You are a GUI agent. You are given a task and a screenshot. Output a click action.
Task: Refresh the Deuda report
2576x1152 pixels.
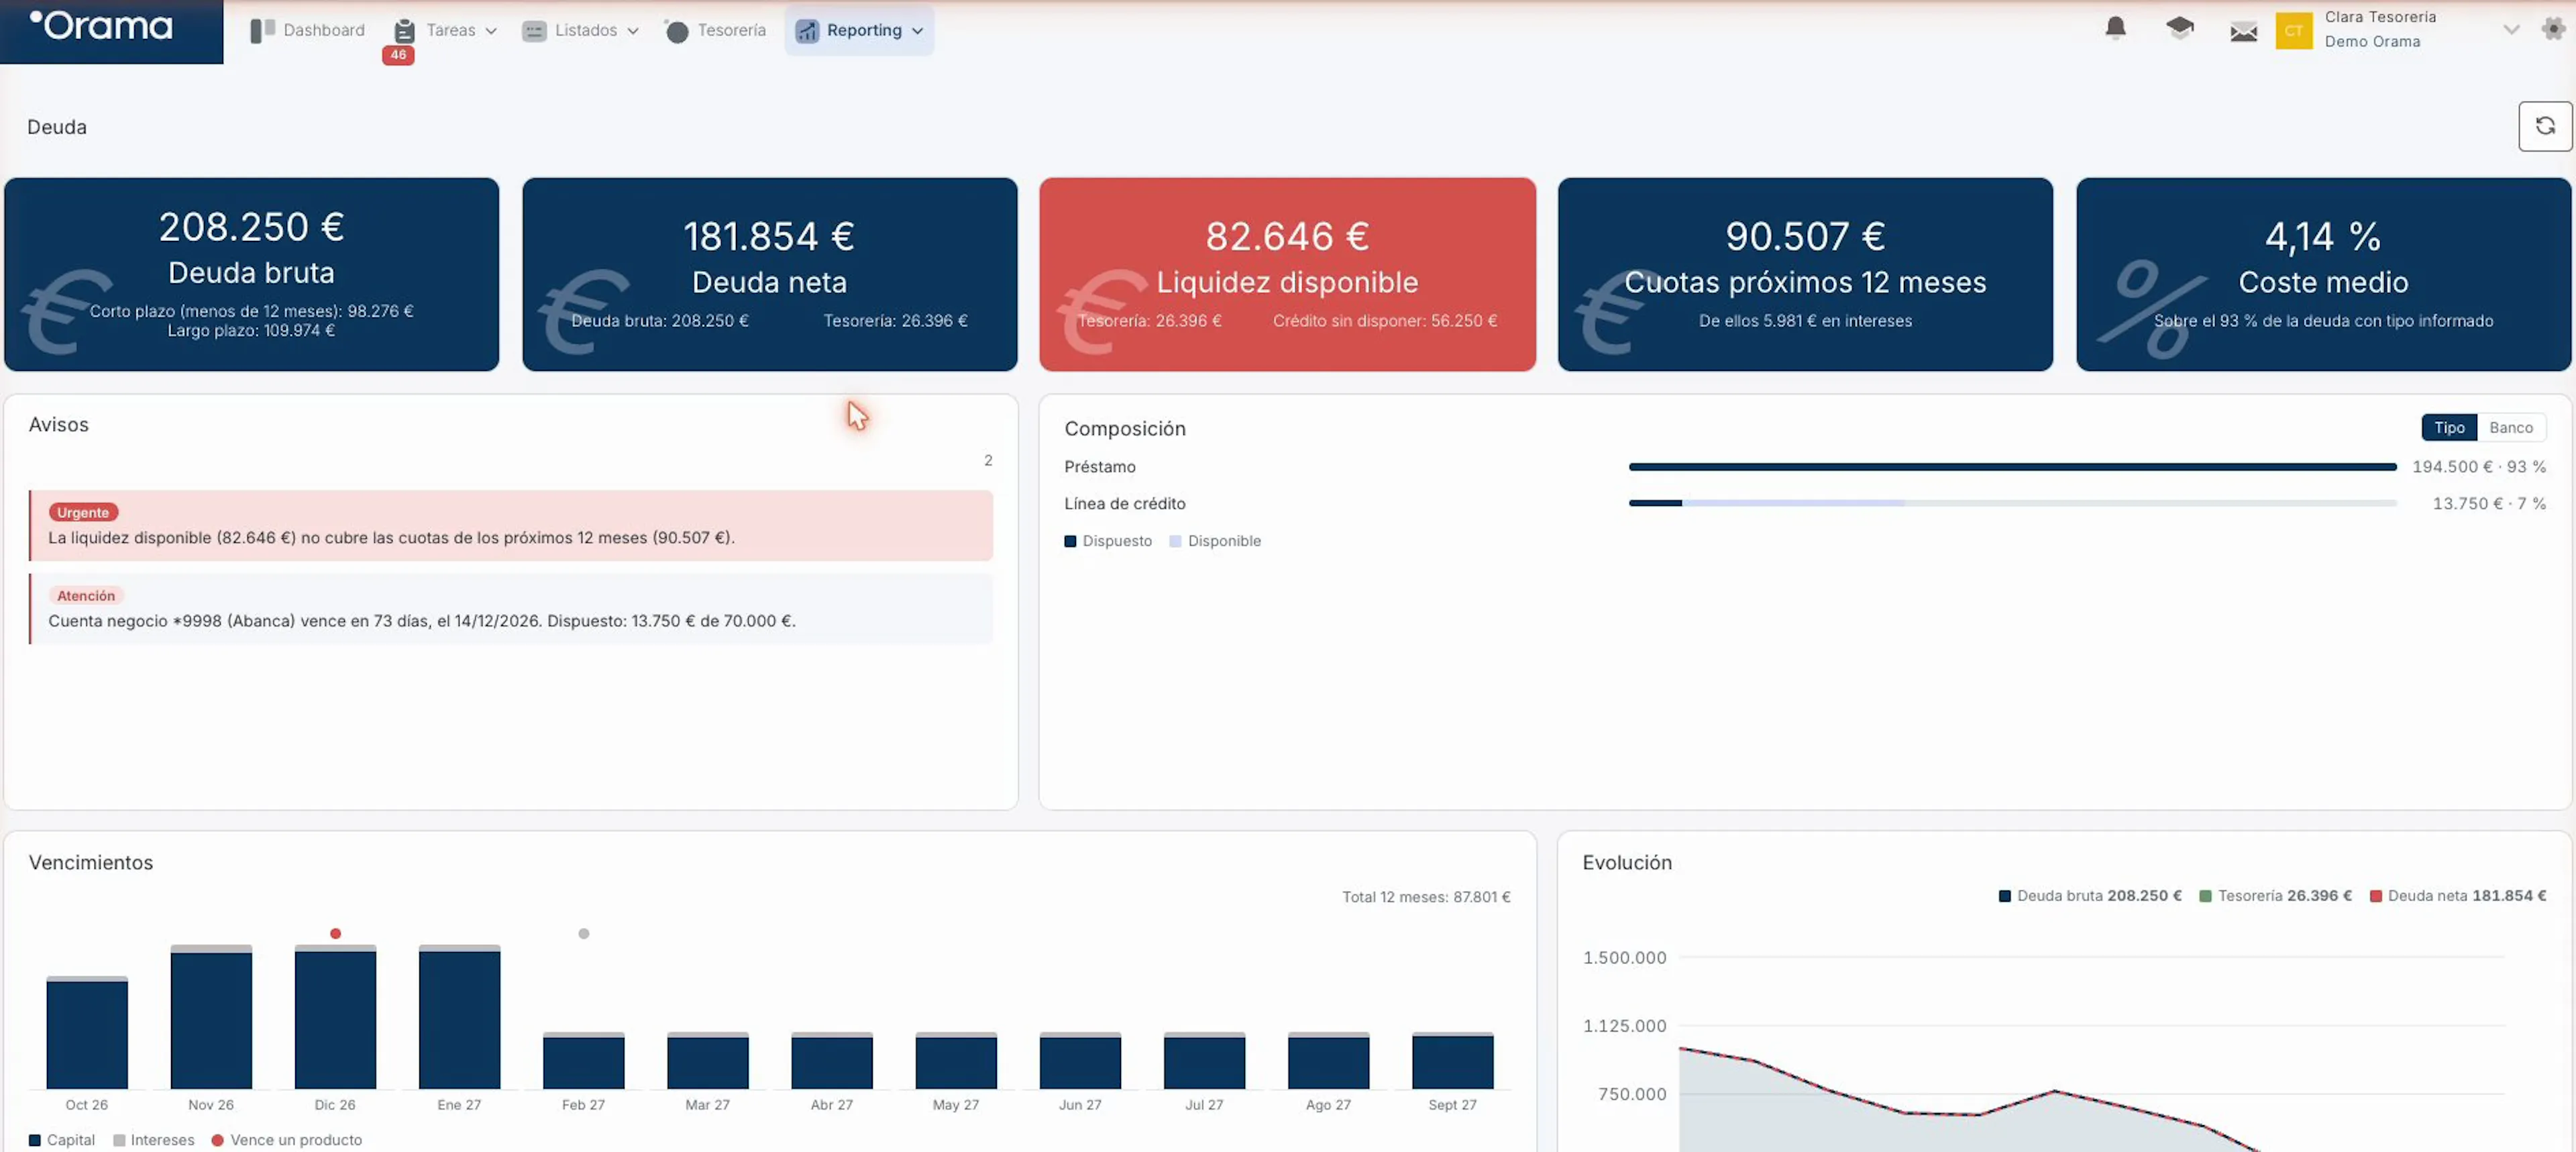(x=2544, y=126)
